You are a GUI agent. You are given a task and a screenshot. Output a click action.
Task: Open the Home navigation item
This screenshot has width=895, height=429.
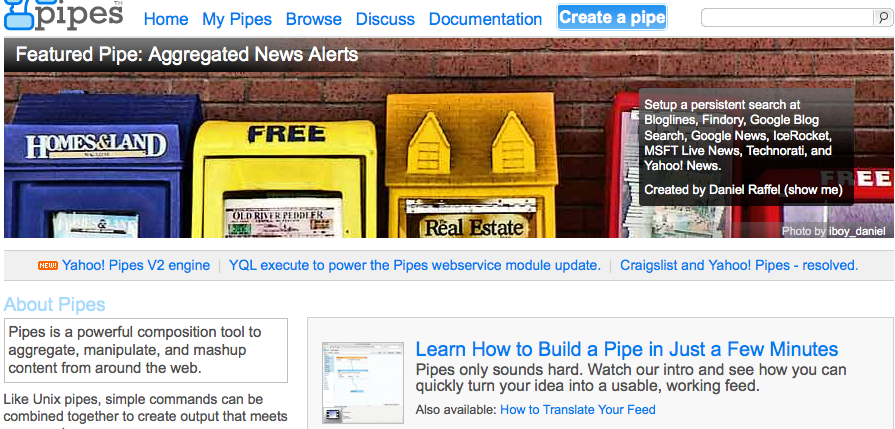166,19
